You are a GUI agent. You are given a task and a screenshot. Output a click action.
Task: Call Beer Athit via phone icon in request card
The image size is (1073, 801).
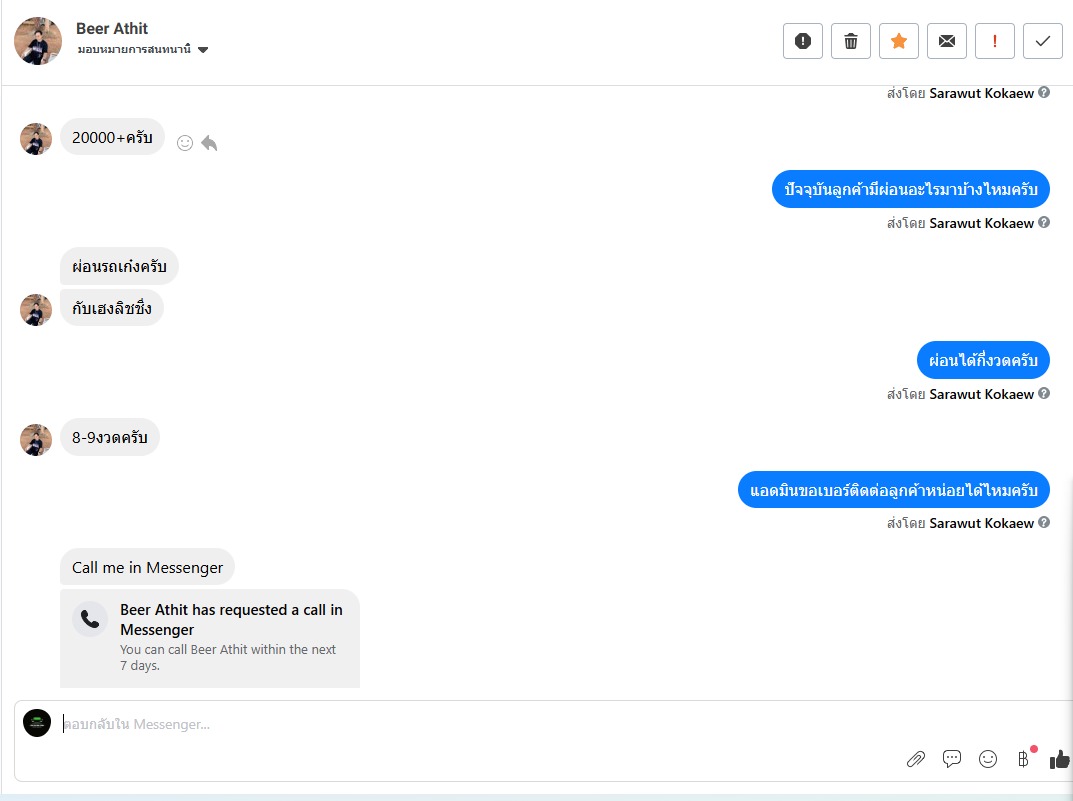(90, 618)
